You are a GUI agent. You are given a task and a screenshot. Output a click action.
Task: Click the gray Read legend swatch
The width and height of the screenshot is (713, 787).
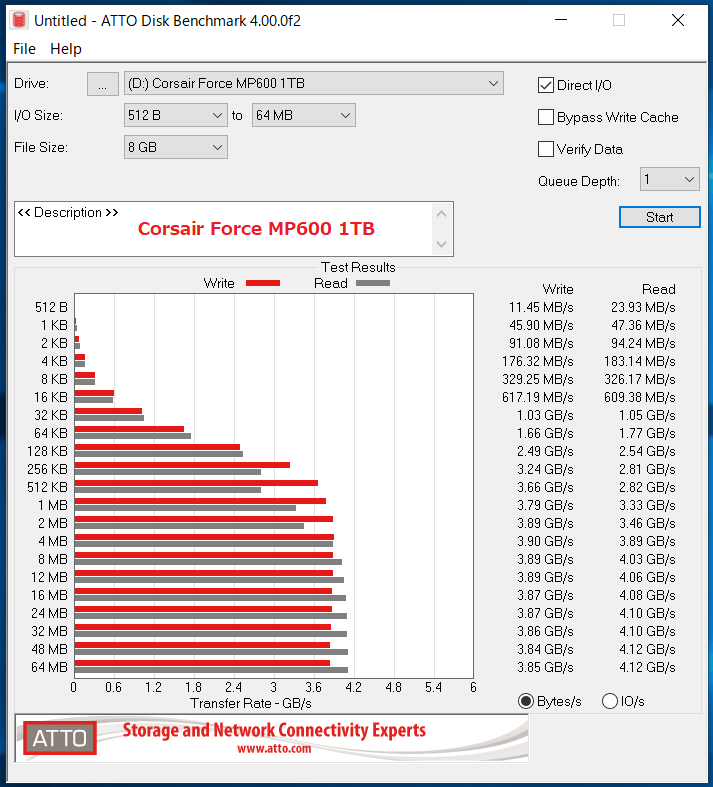[x=373, y=283]
